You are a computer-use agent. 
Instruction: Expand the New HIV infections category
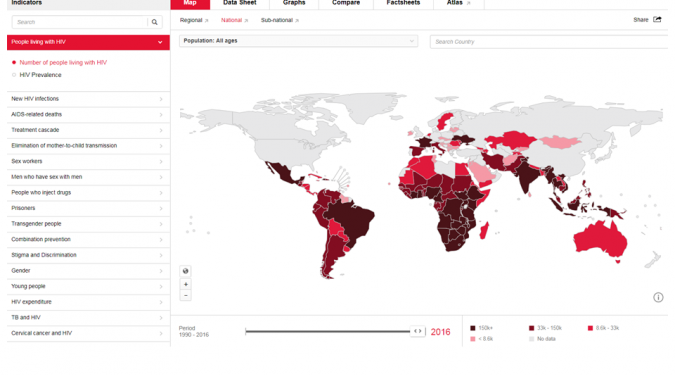(x=88, y=99)
